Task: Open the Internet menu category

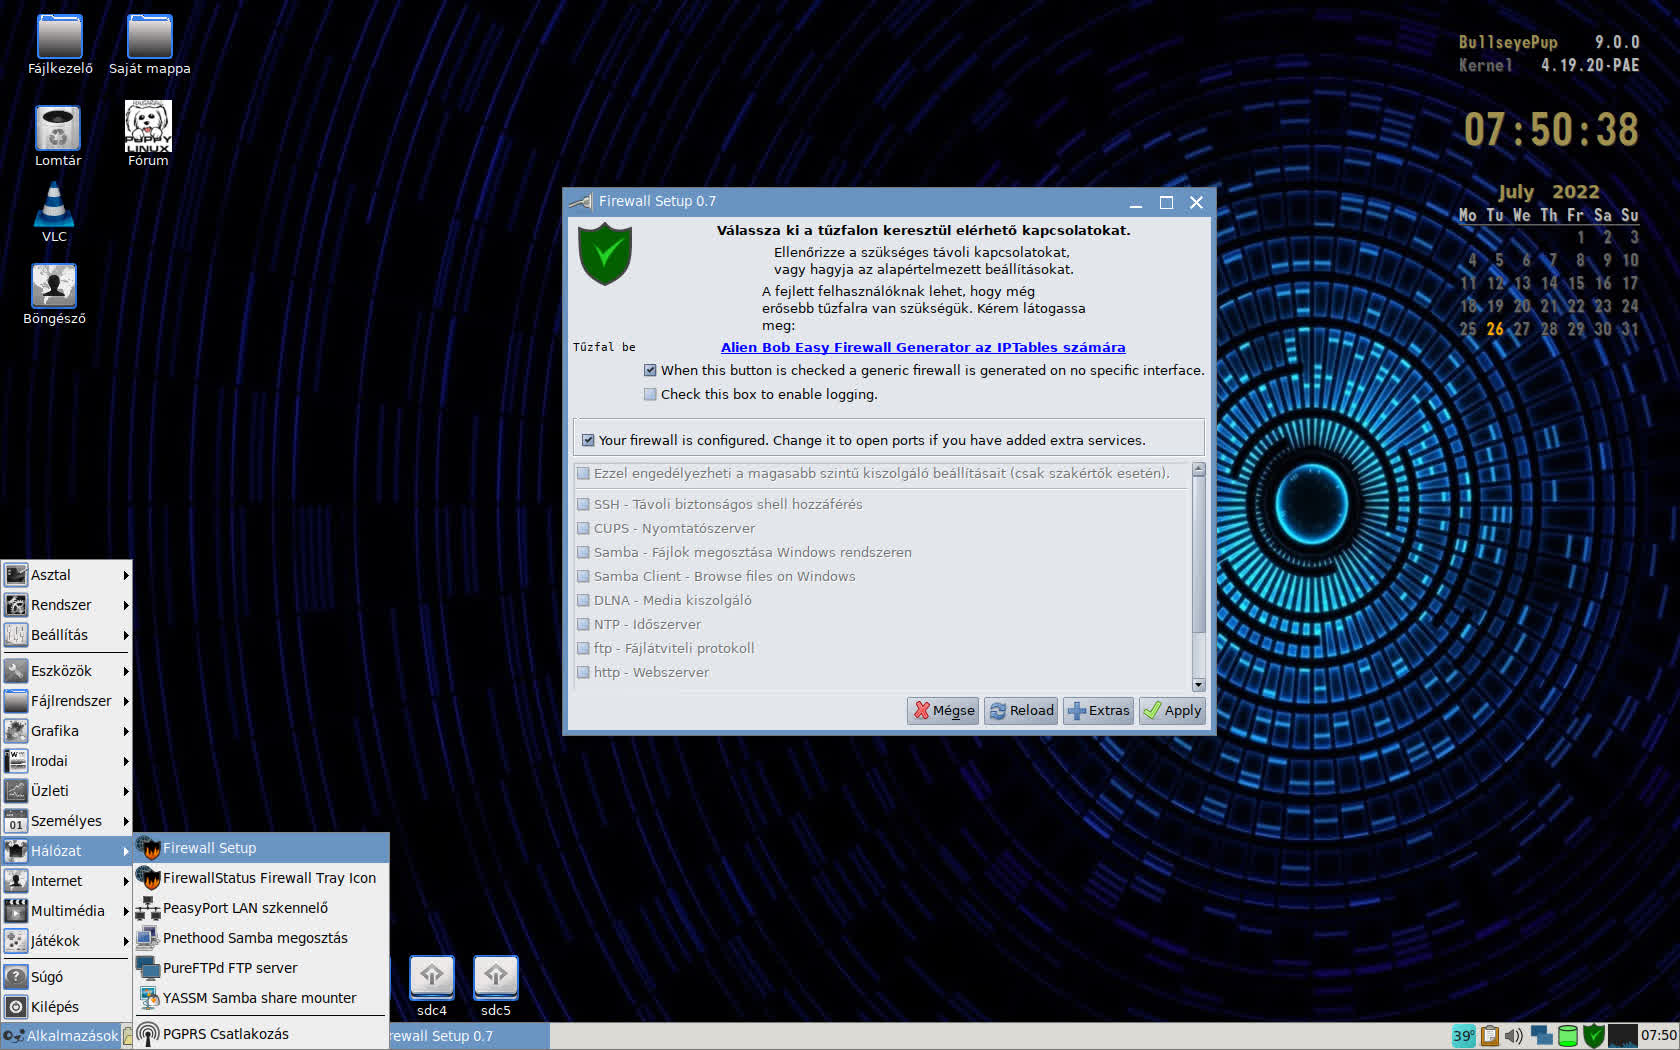Action: 67,881
